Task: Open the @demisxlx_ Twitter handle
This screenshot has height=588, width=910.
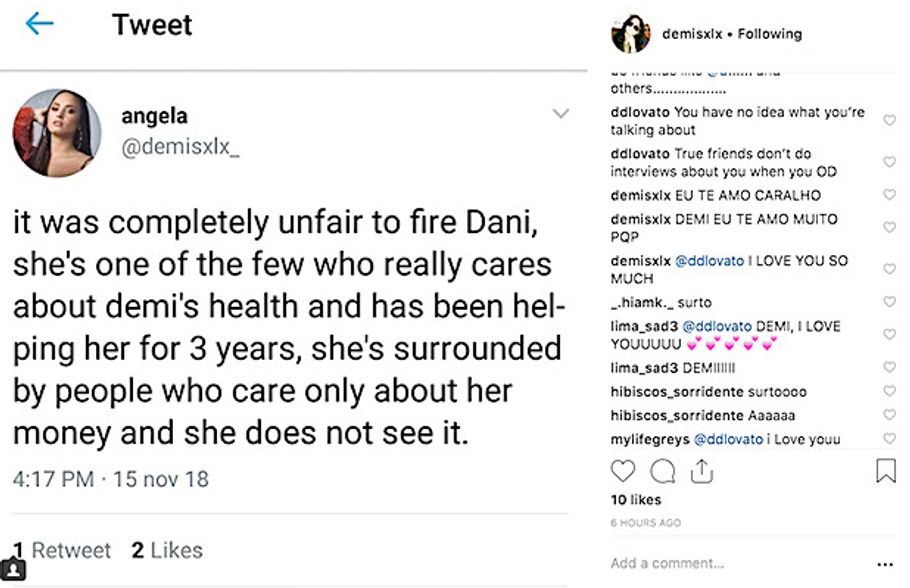Action: point(181,148)
